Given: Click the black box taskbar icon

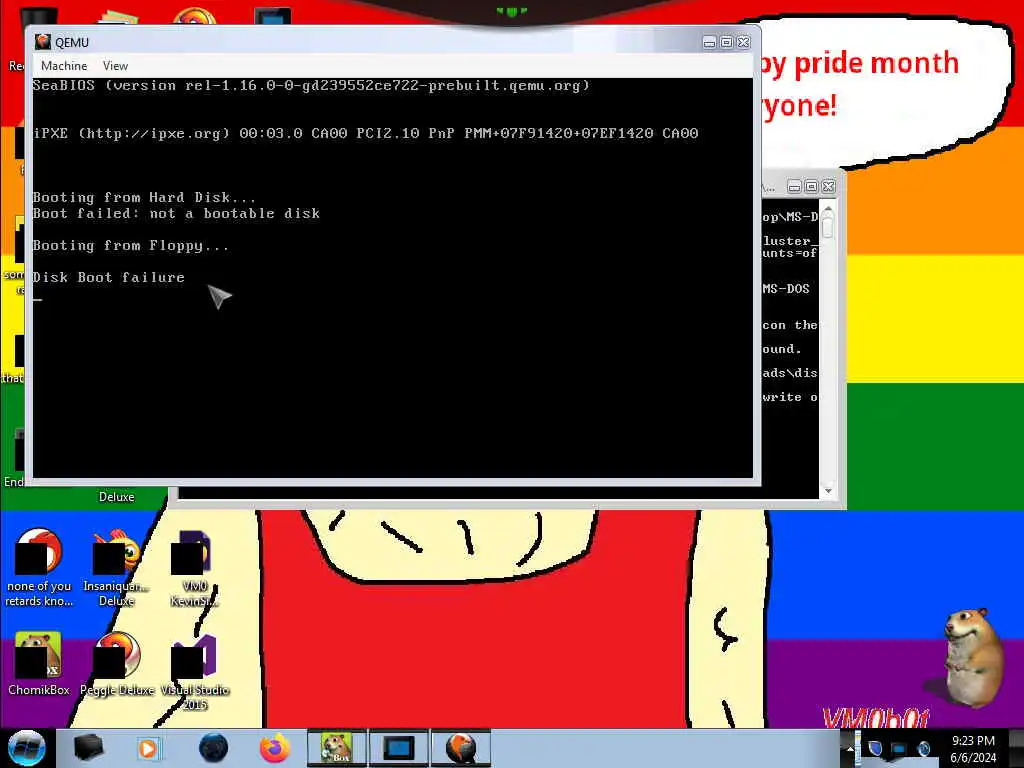Looking at the screenshot, I should tap(88, 748).
